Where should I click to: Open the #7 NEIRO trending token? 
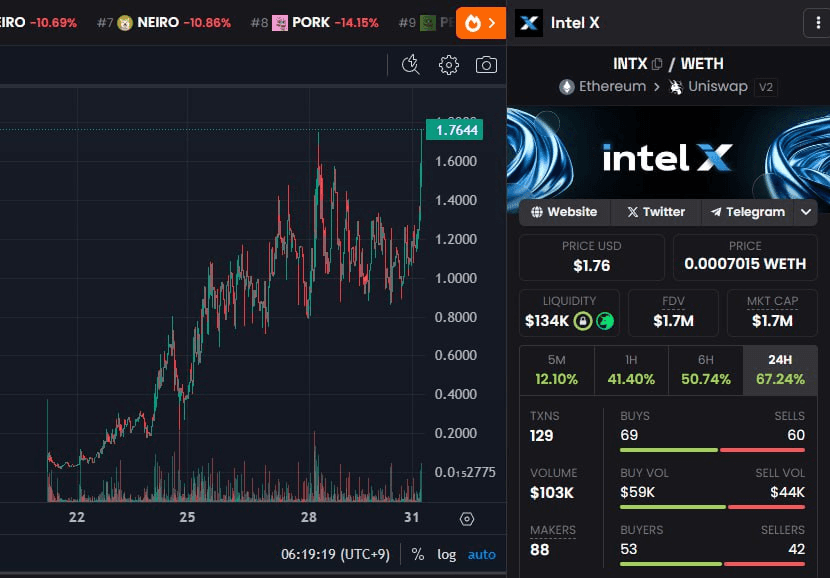172,22
